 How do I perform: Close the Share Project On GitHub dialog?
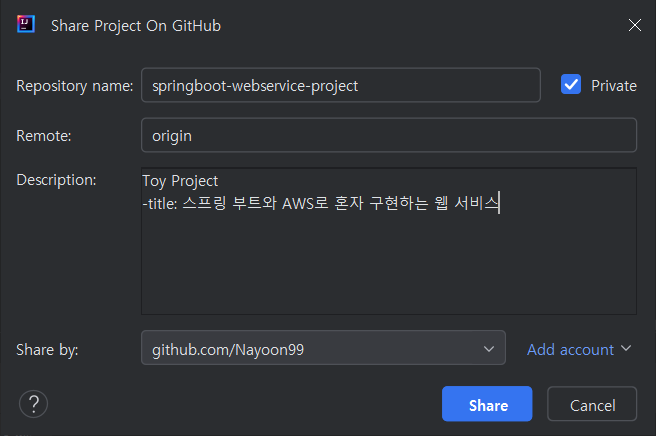(635, 25)
